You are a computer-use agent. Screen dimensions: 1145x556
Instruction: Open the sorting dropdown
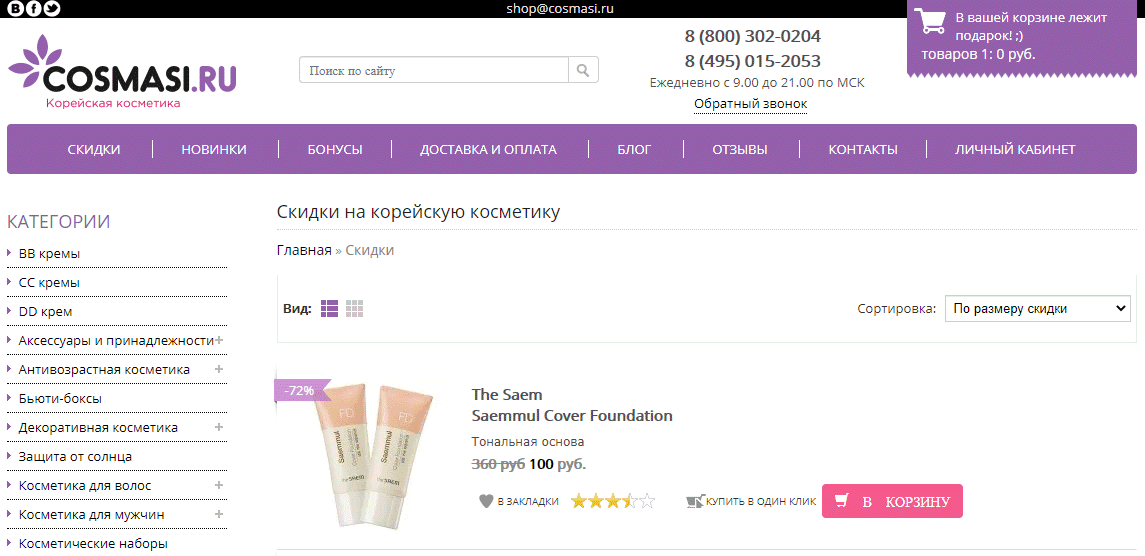pyautogui.click(x=1037, y=308)
